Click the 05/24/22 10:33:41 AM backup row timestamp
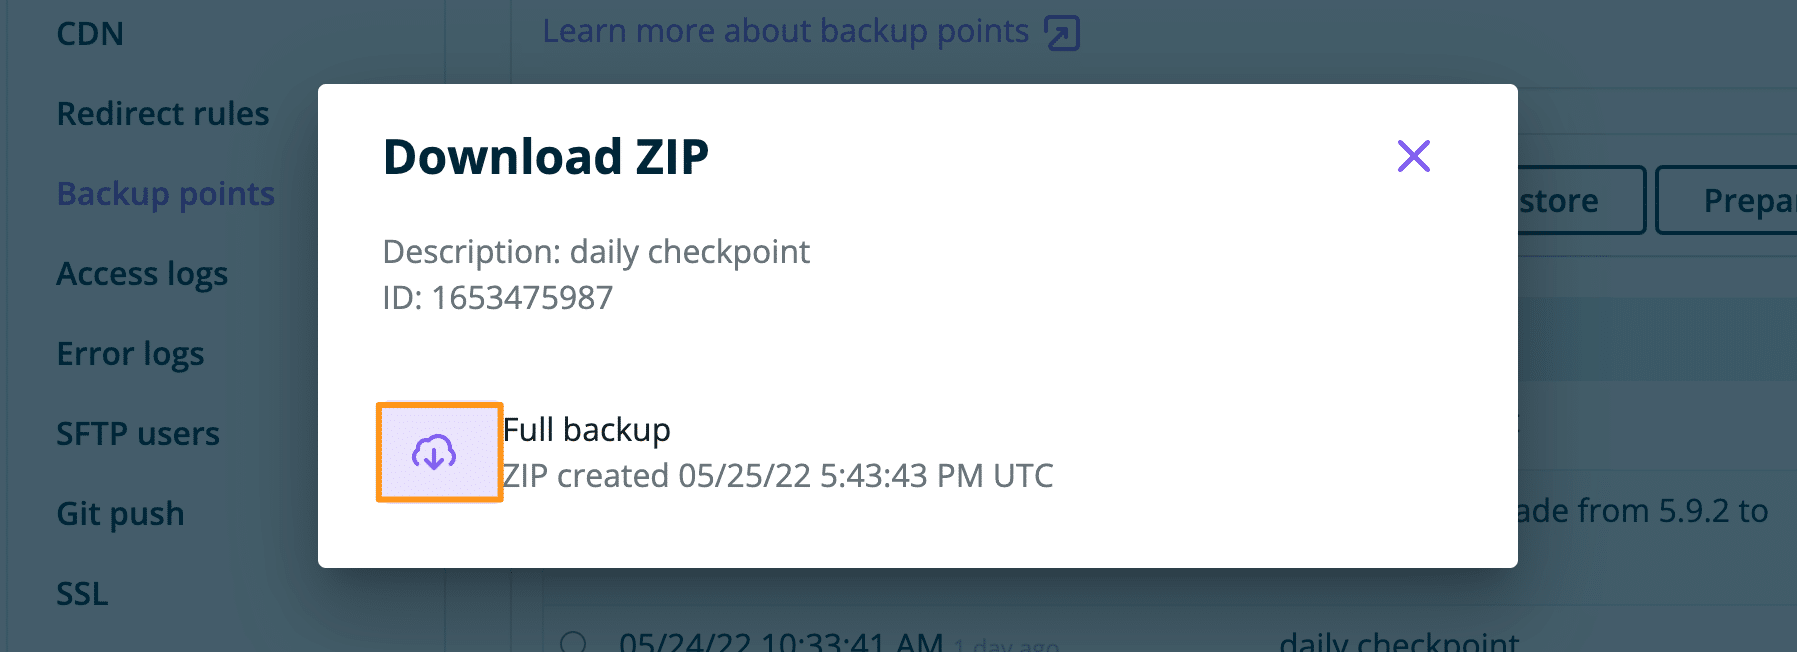This screenshot has height=652, width=1797. pos(780,642)
